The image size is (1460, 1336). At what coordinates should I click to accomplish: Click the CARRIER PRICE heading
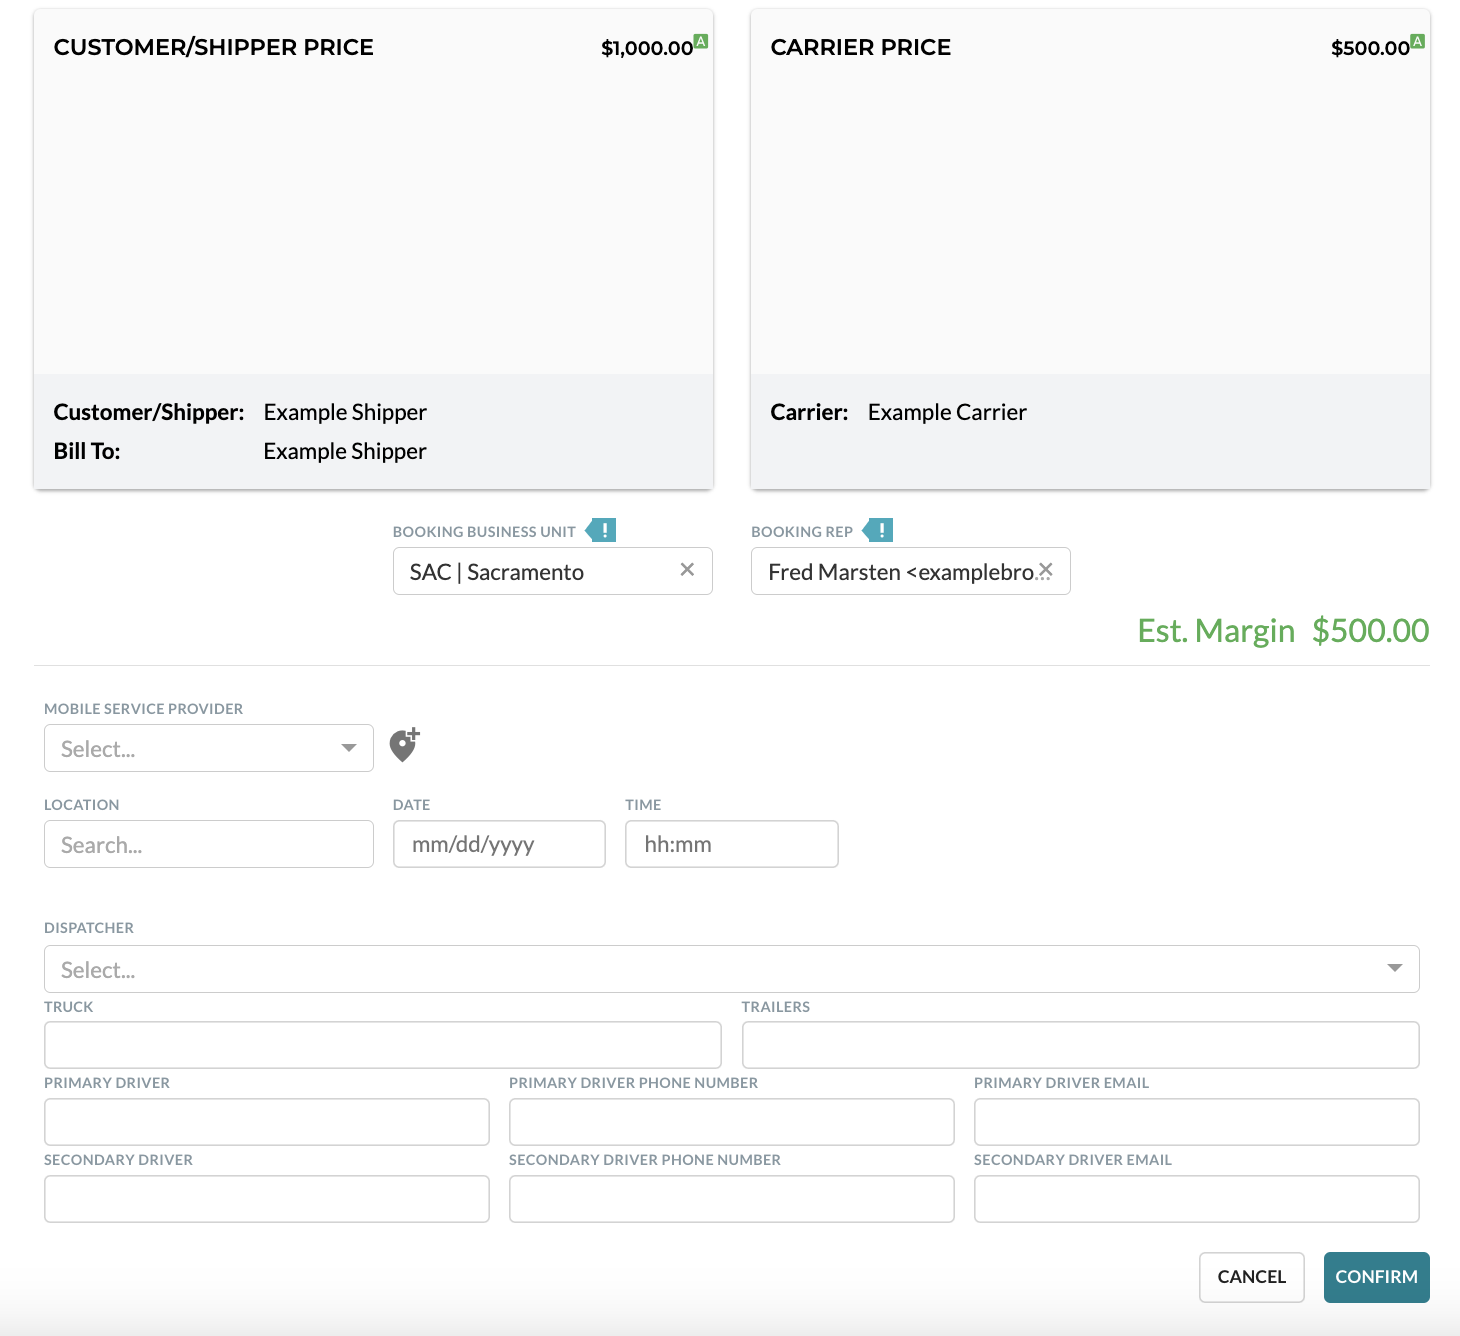click(861, 47)
